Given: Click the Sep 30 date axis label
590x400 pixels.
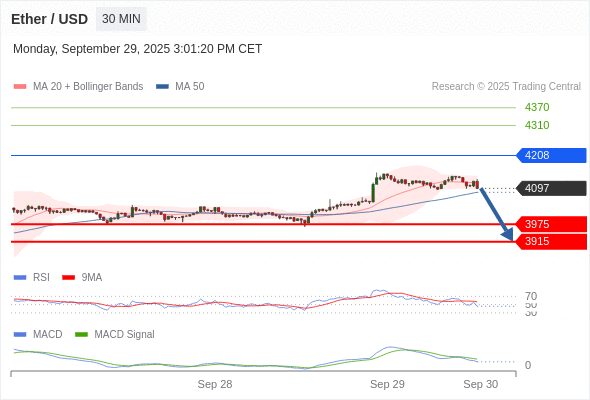Looking at the screenshot, I should point(481,384).
